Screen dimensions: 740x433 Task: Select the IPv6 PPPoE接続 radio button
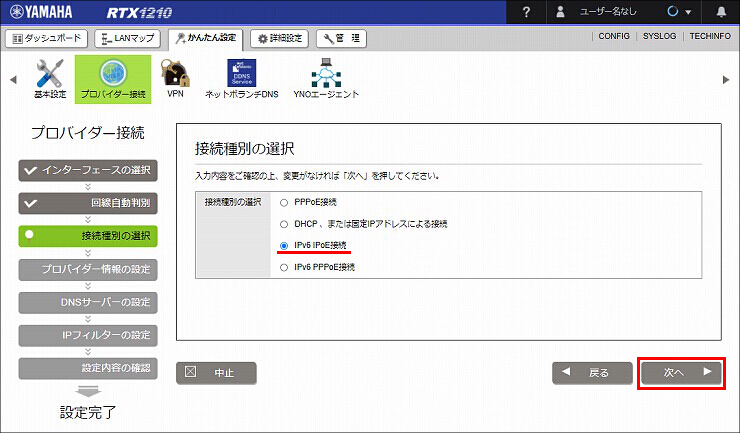(x=284, y=267)
